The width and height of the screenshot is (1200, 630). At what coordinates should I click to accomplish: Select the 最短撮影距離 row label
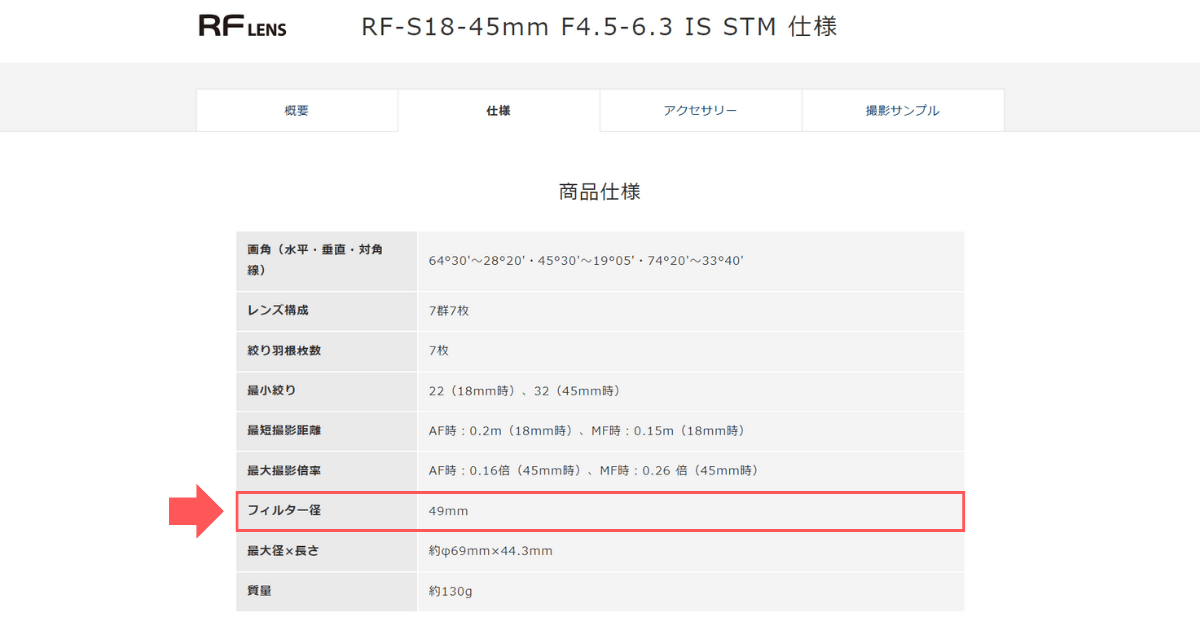click(285, 430)
